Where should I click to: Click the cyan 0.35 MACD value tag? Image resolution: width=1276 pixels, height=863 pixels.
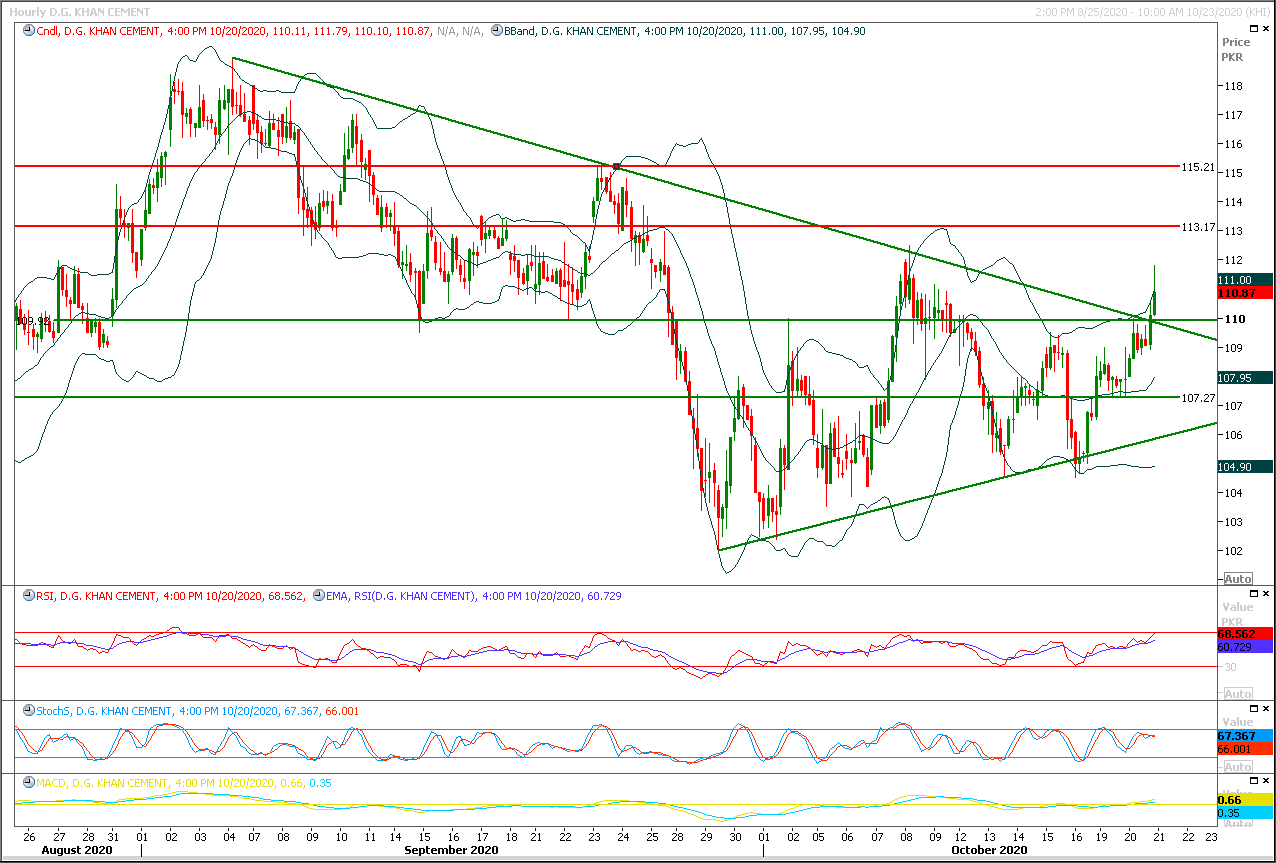[x=1244, y=813]
